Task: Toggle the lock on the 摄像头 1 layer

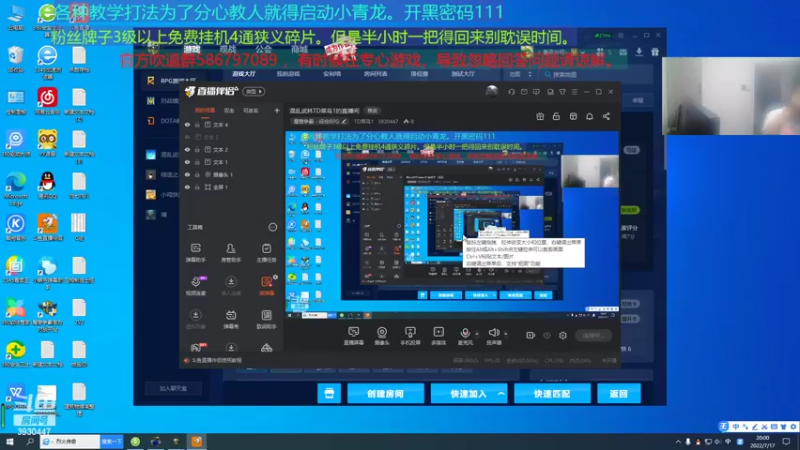Action: [x=197, y=174]
